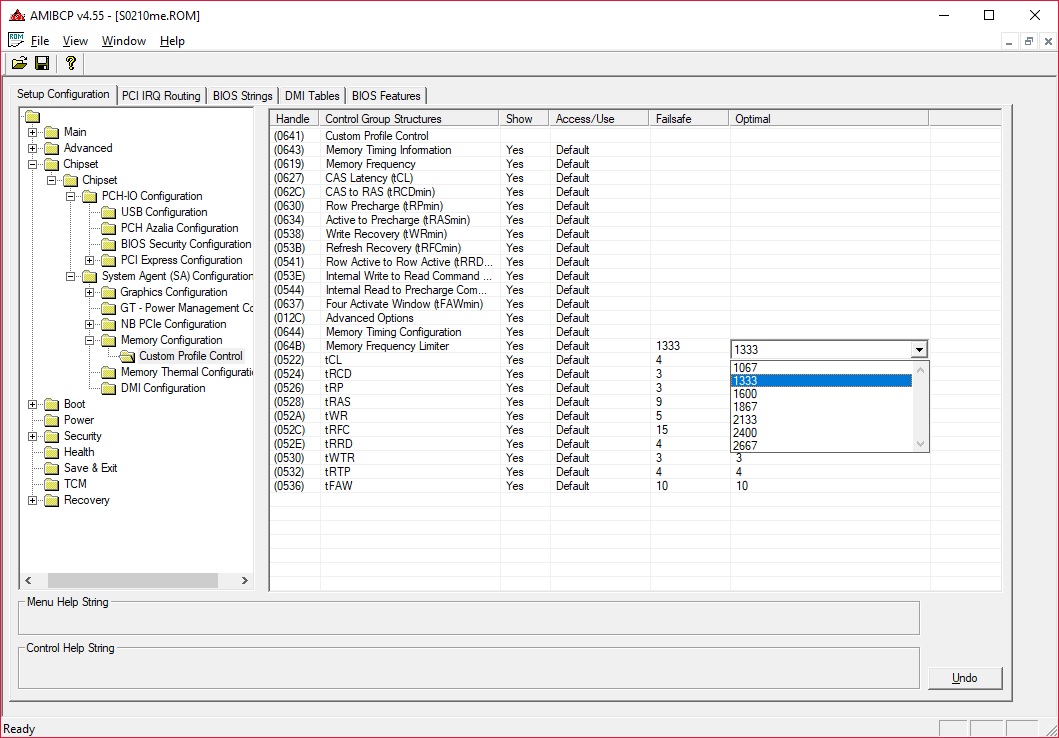
Task: Choose 2667 in the frequency dropdown list
Action: click(821, 446)
